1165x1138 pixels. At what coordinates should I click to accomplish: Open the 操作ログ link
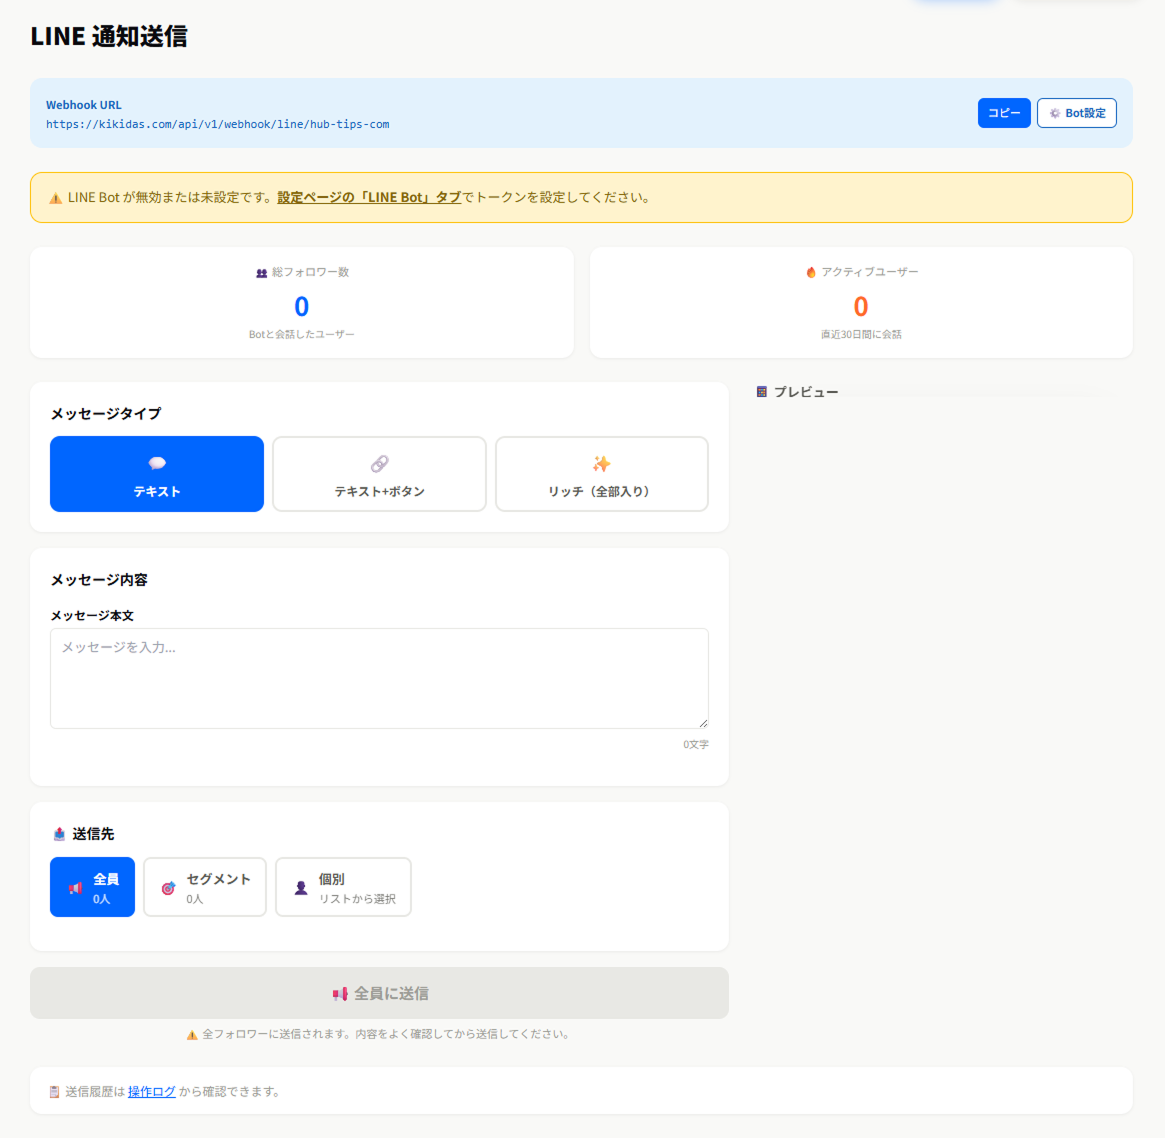pos(152,1091)
